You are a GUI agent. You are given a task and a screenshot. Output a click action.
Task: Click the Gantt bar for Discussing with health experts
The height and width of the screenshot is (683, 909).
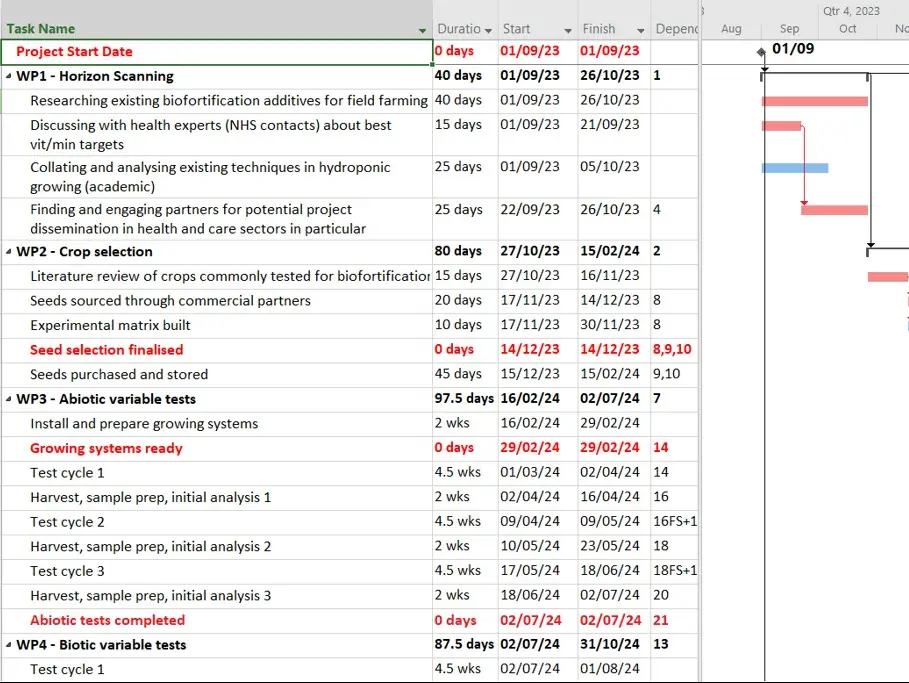[x=781, y=126]
